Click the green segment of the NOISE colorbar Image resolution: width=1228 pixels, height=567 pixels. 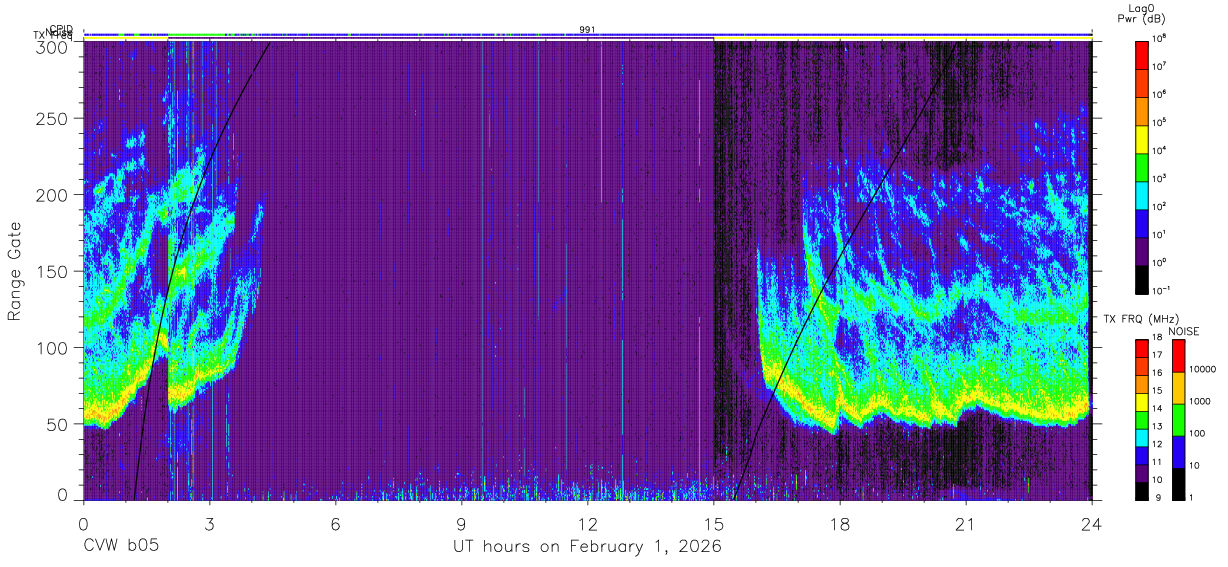1178,419
